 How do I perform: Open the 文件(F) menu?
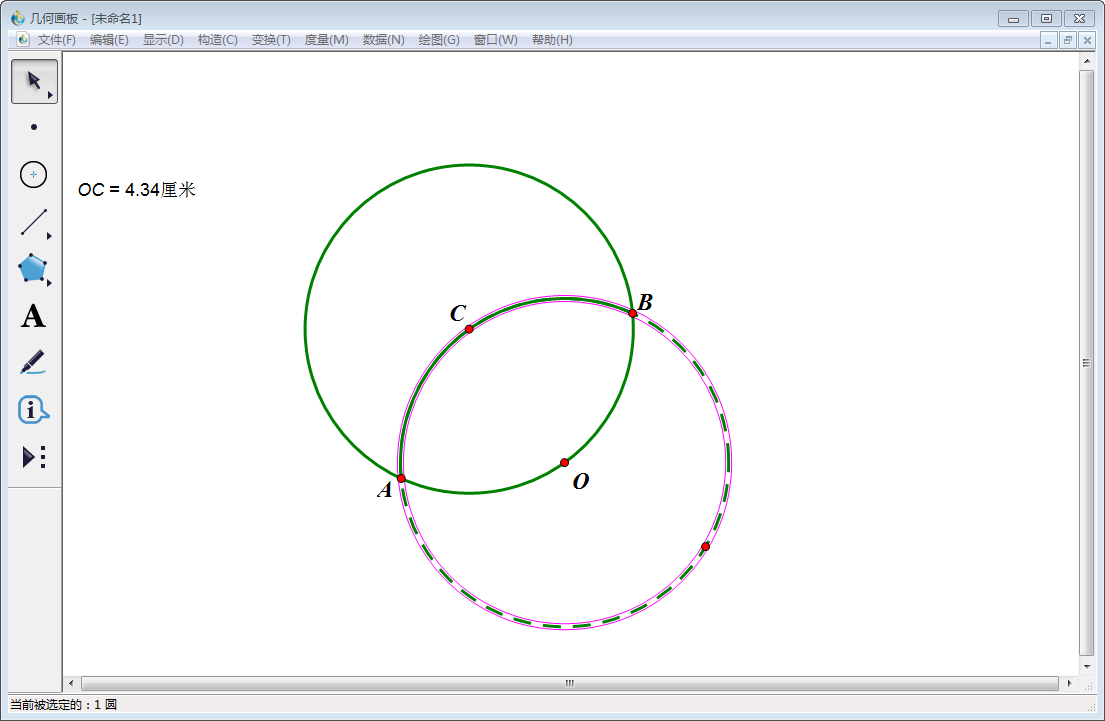click(x=56, y=40)
